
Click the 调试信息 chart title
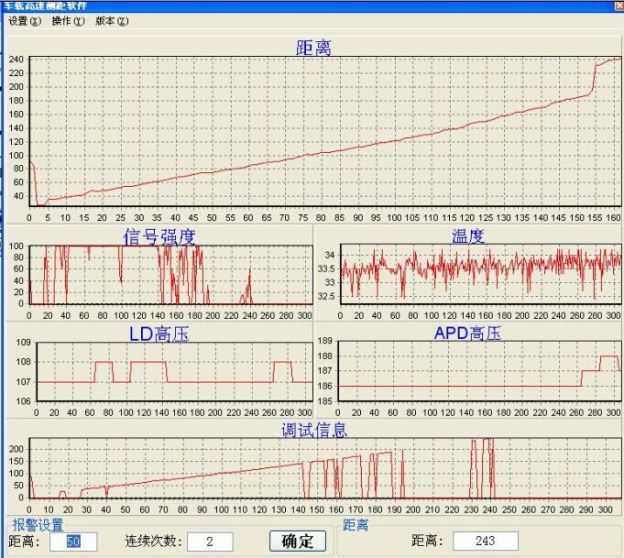pos(314,430)
